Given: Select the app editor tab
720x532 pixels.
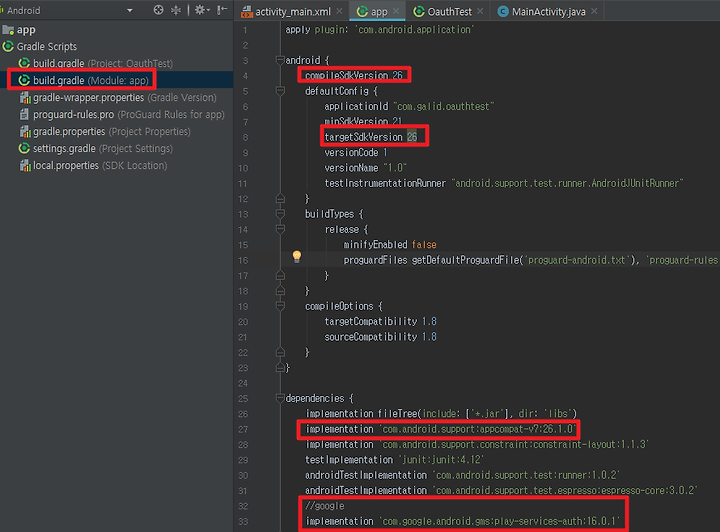Looking at the screenshot, I should (378, 11).
